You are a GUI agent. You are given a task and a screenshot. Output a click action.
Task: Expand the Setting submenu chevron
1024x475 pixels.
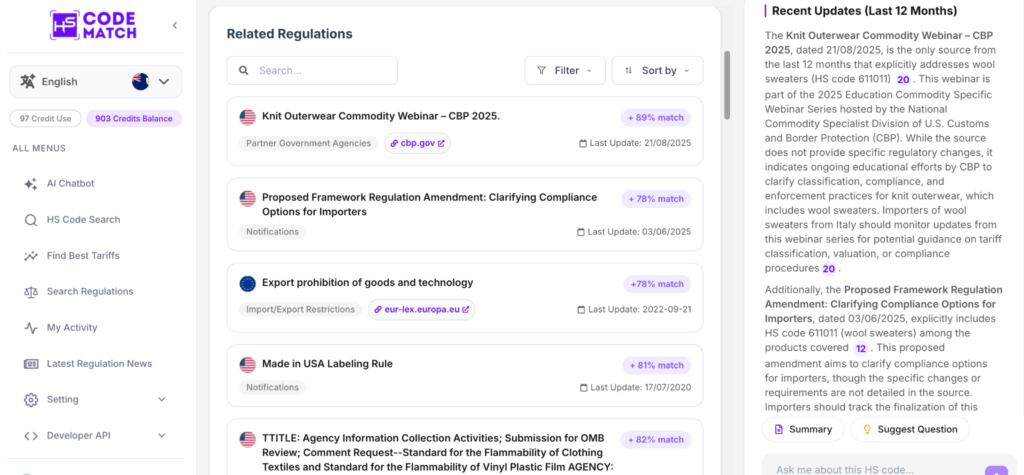(x=162, y=399)
